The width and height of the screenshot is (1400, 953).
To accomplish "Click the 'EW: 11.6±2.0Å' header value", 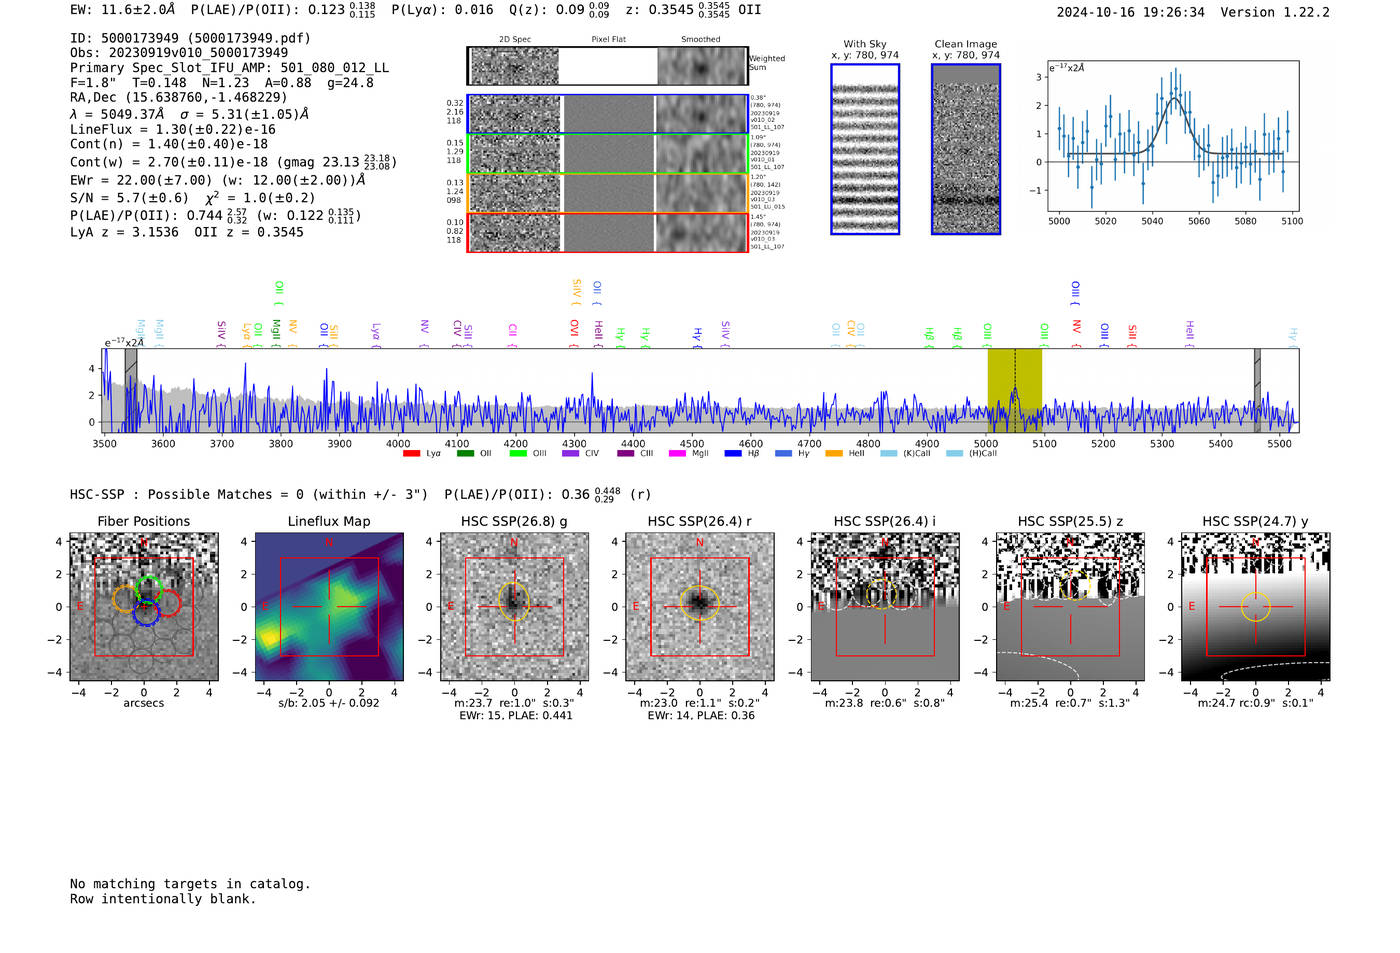I will [123, 10].
